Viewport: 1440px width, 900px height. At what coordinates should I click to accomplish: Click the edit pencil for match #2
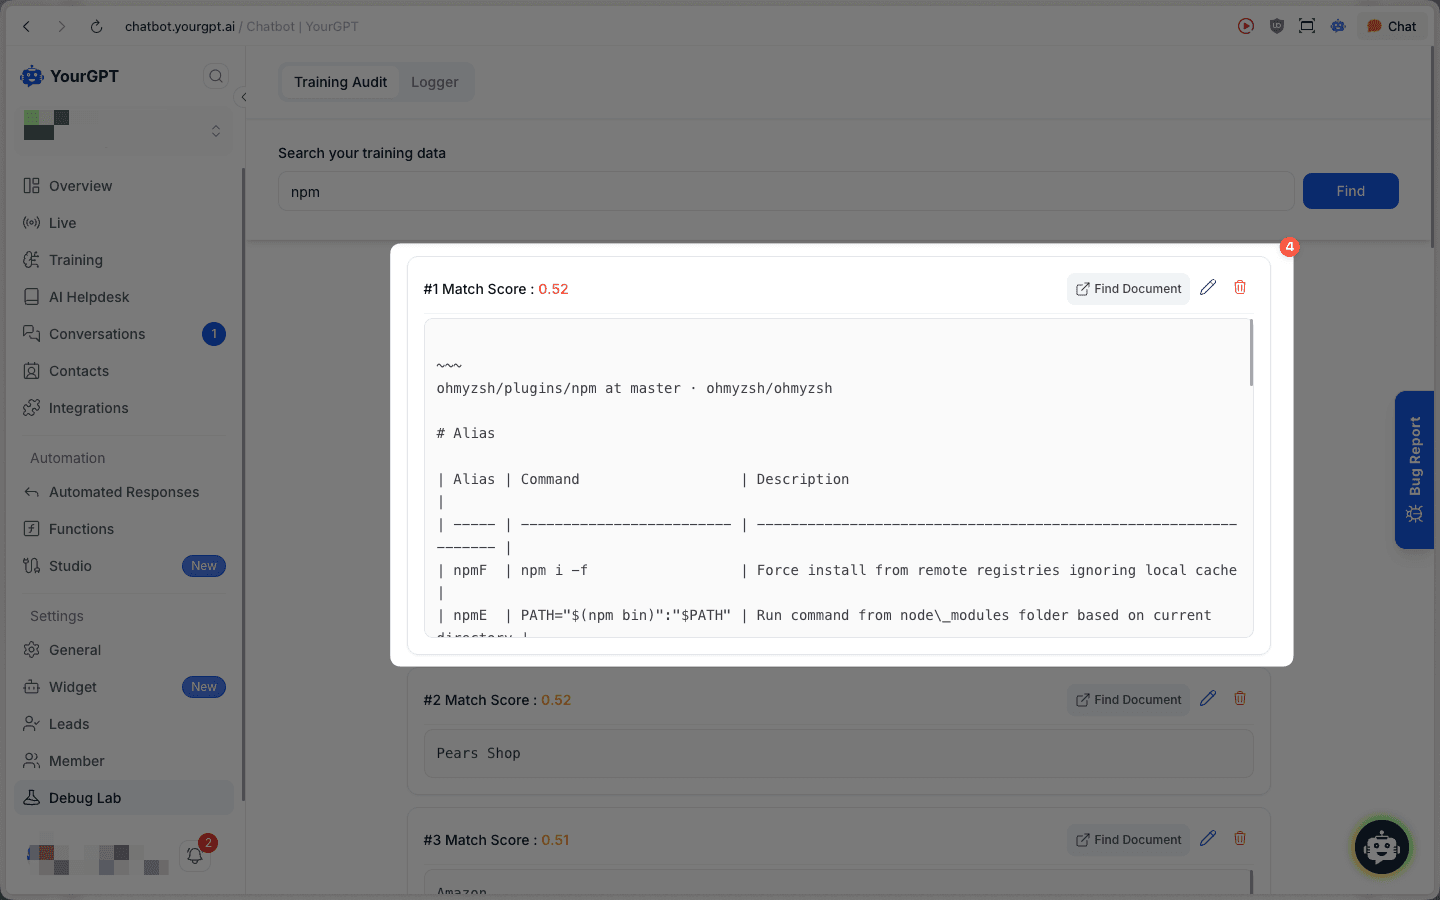click(x=1208, y=699)
